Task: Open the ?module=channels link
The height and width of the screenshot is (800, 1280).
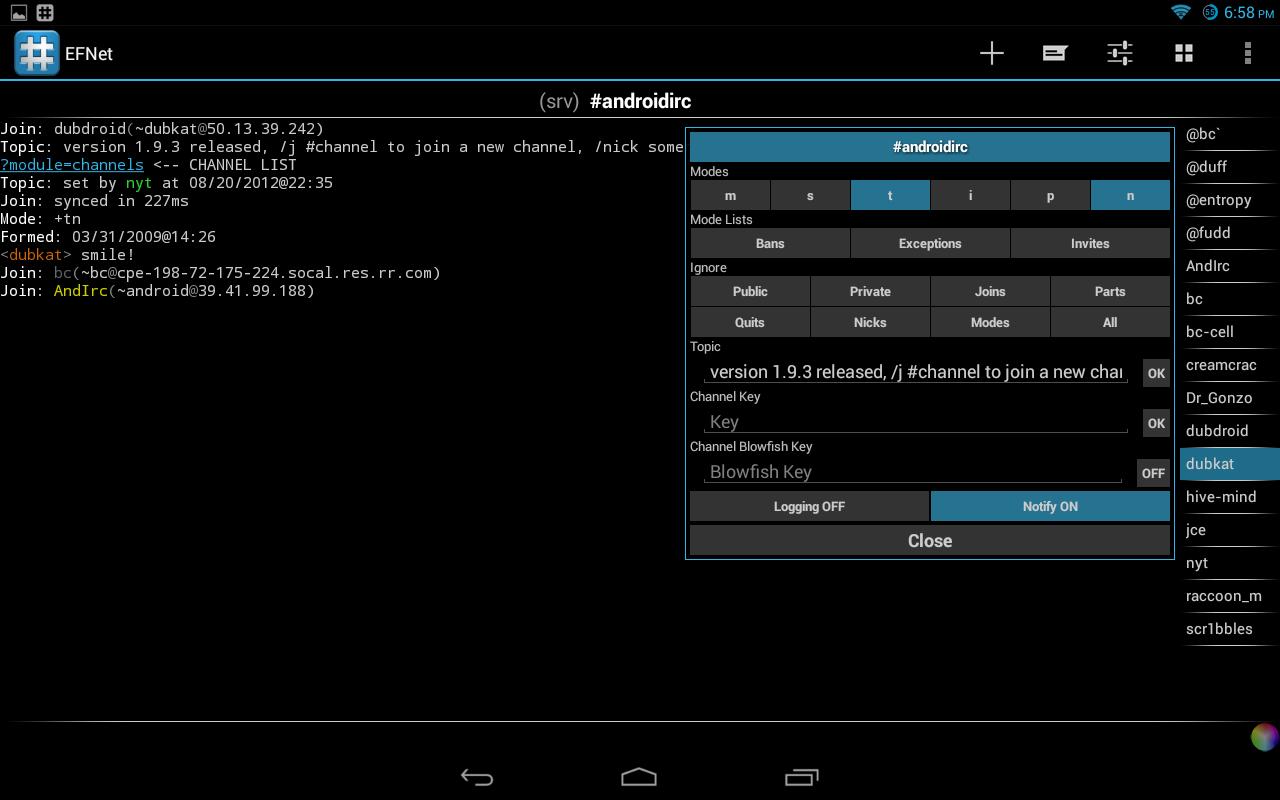Action: click(72, 164)
